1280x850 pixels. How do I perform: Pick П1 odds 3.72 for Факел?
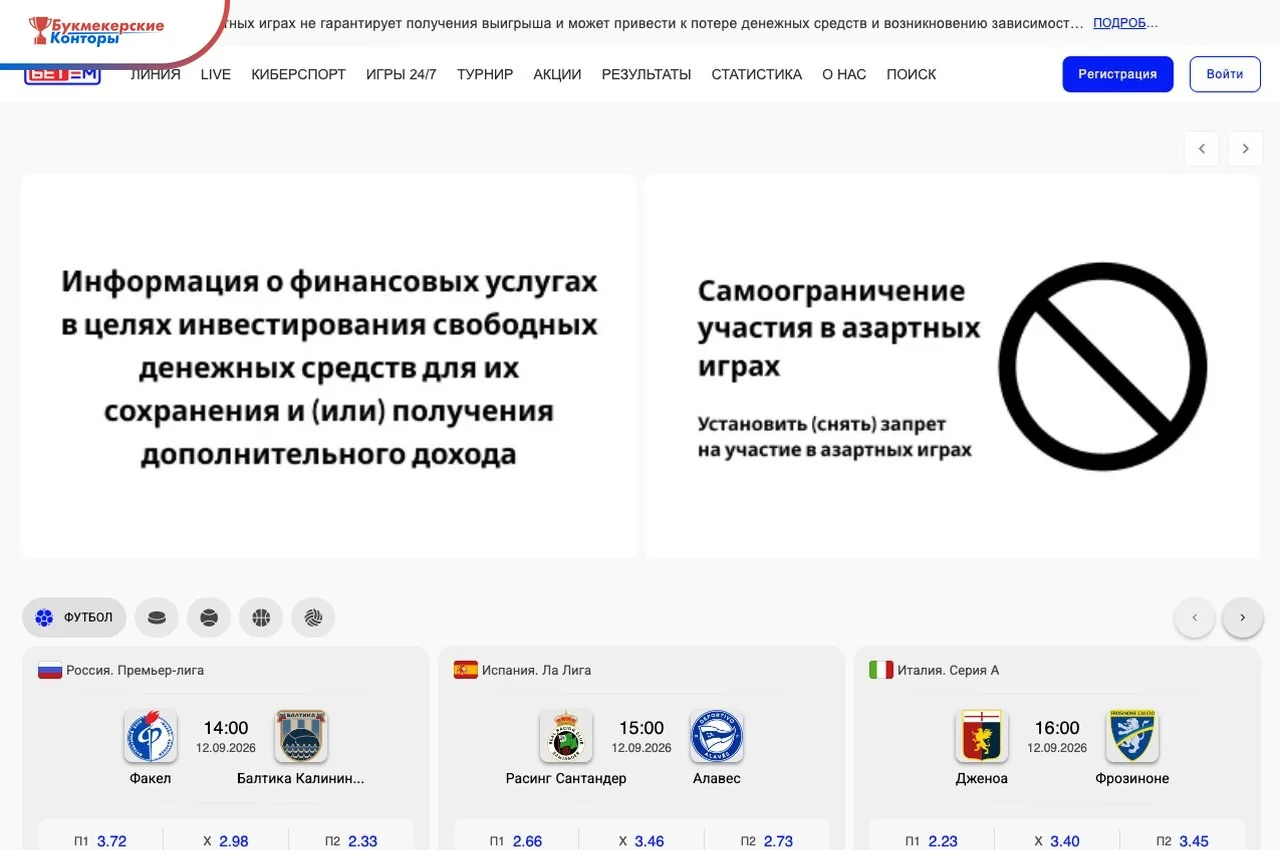tap(100, 840)
